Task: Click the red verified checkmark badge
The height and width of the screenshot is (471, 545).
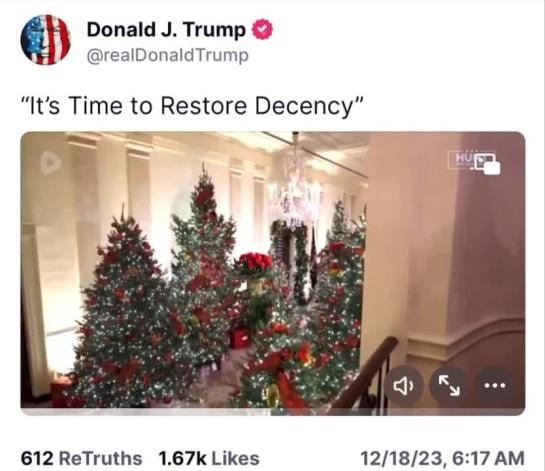Action: pyautogui.click(x=262, y=29)
